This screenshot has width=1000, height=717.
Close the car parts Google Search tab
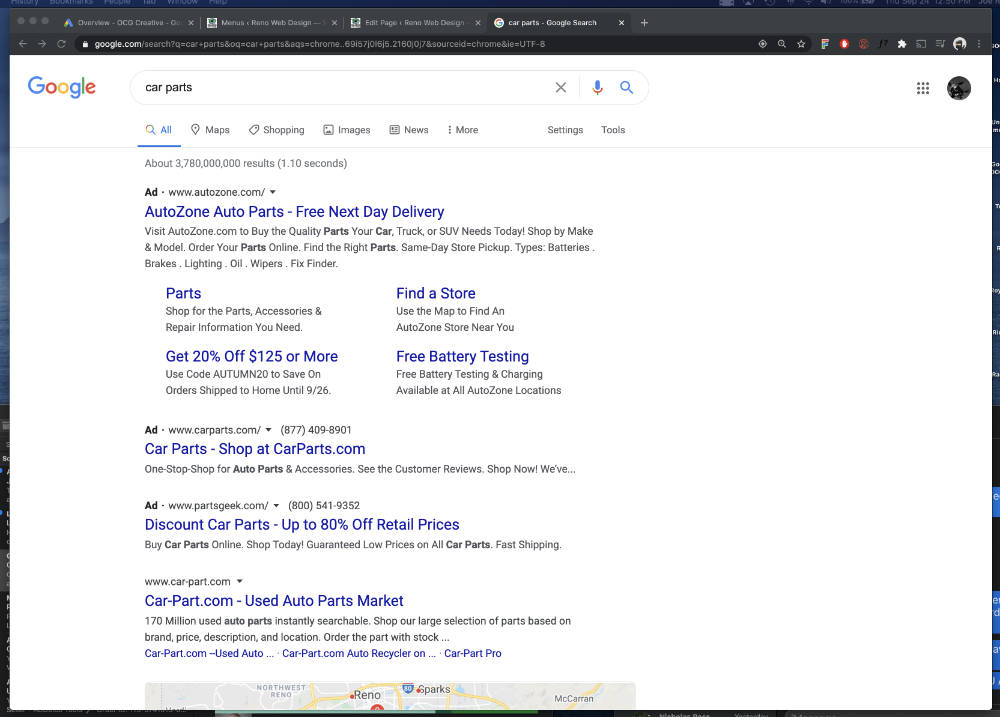point(621,22)
